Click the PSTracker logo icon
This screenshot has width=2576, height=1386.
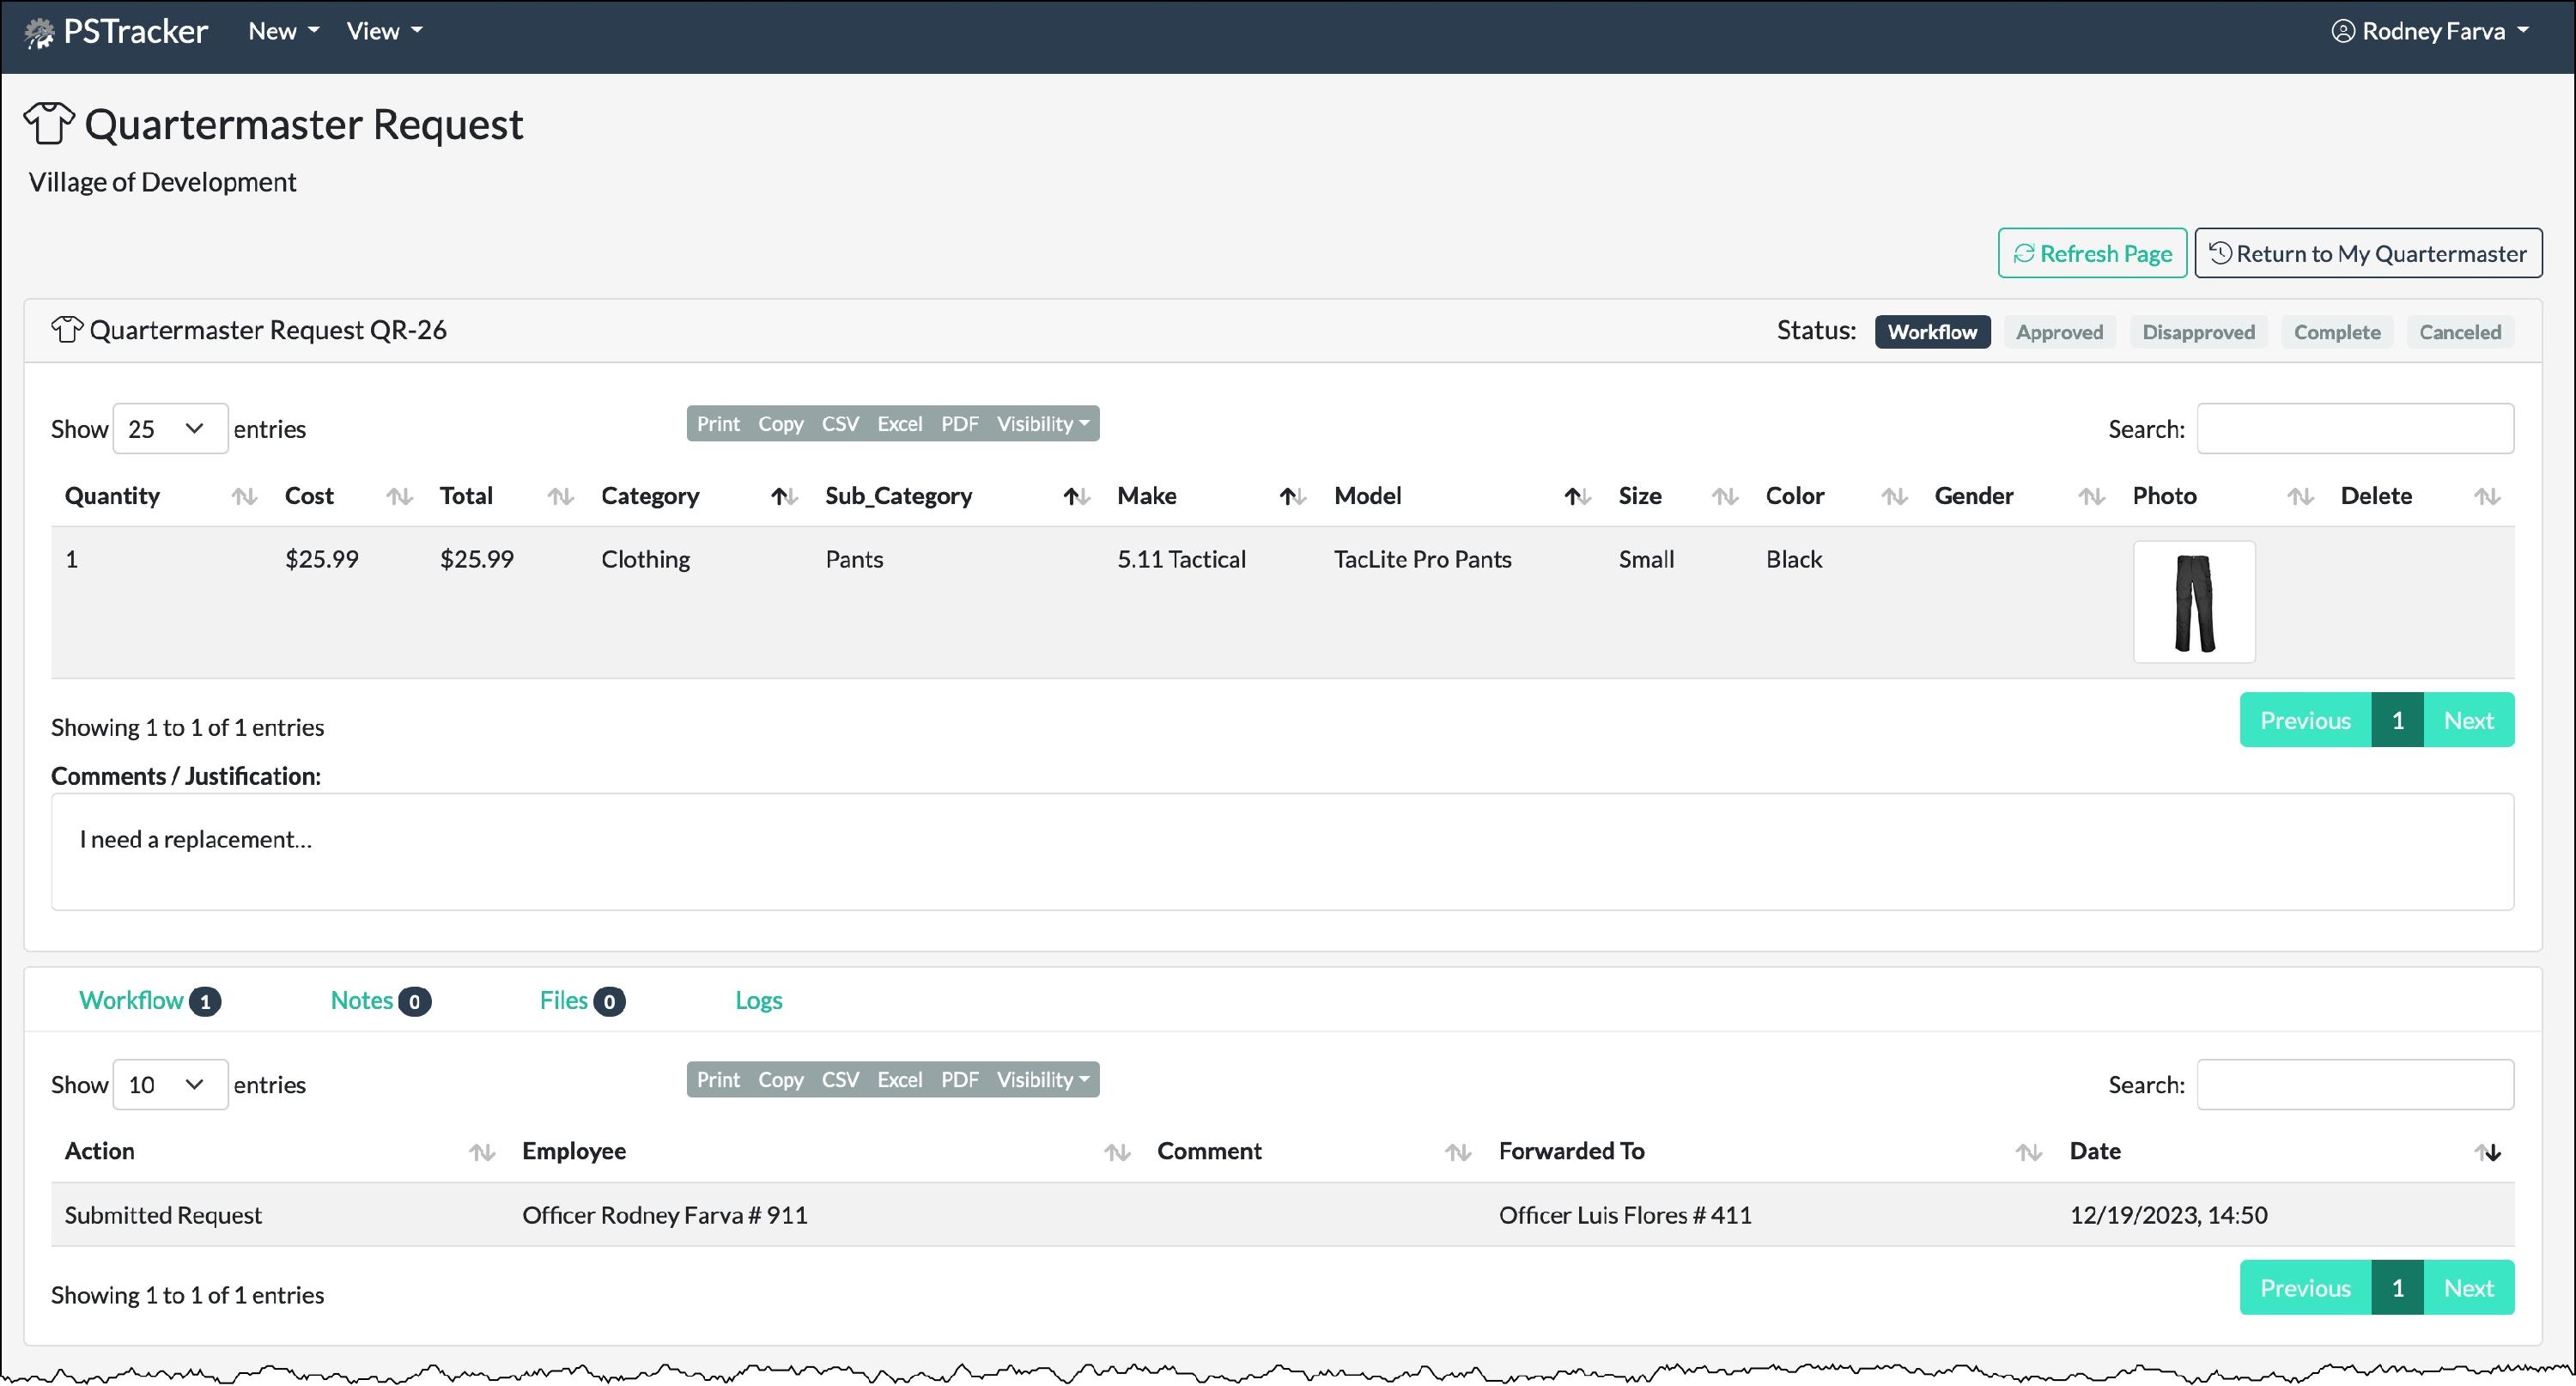39,33
